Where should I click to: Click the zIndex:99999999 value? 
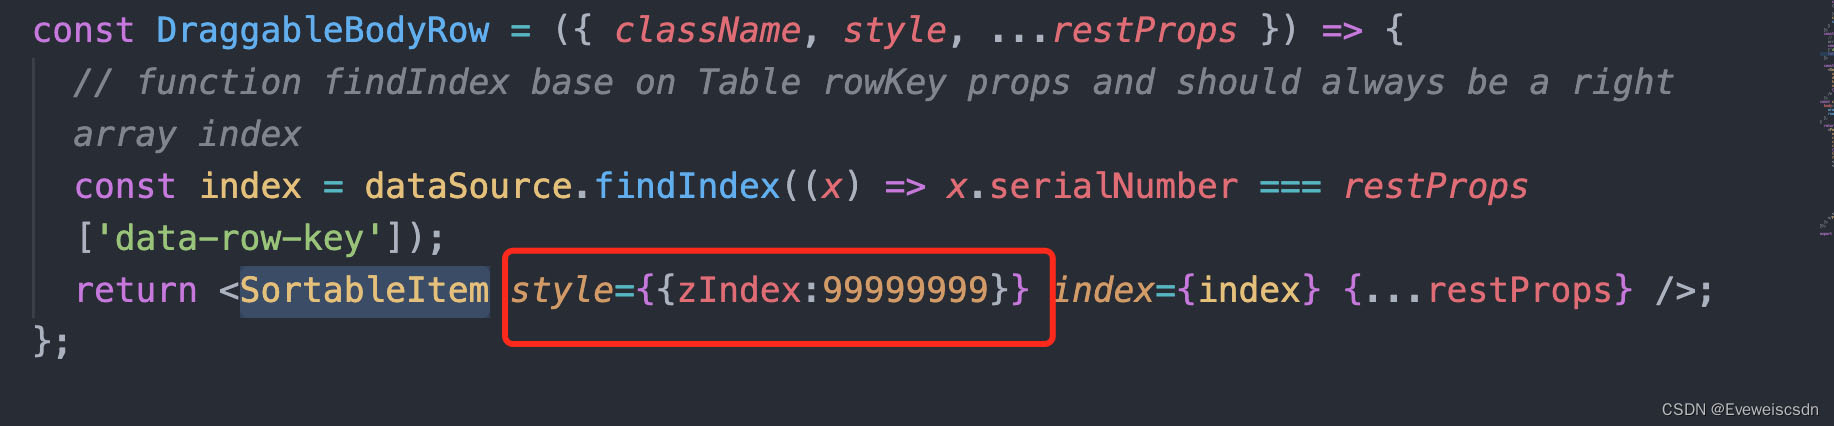(833, 291)
